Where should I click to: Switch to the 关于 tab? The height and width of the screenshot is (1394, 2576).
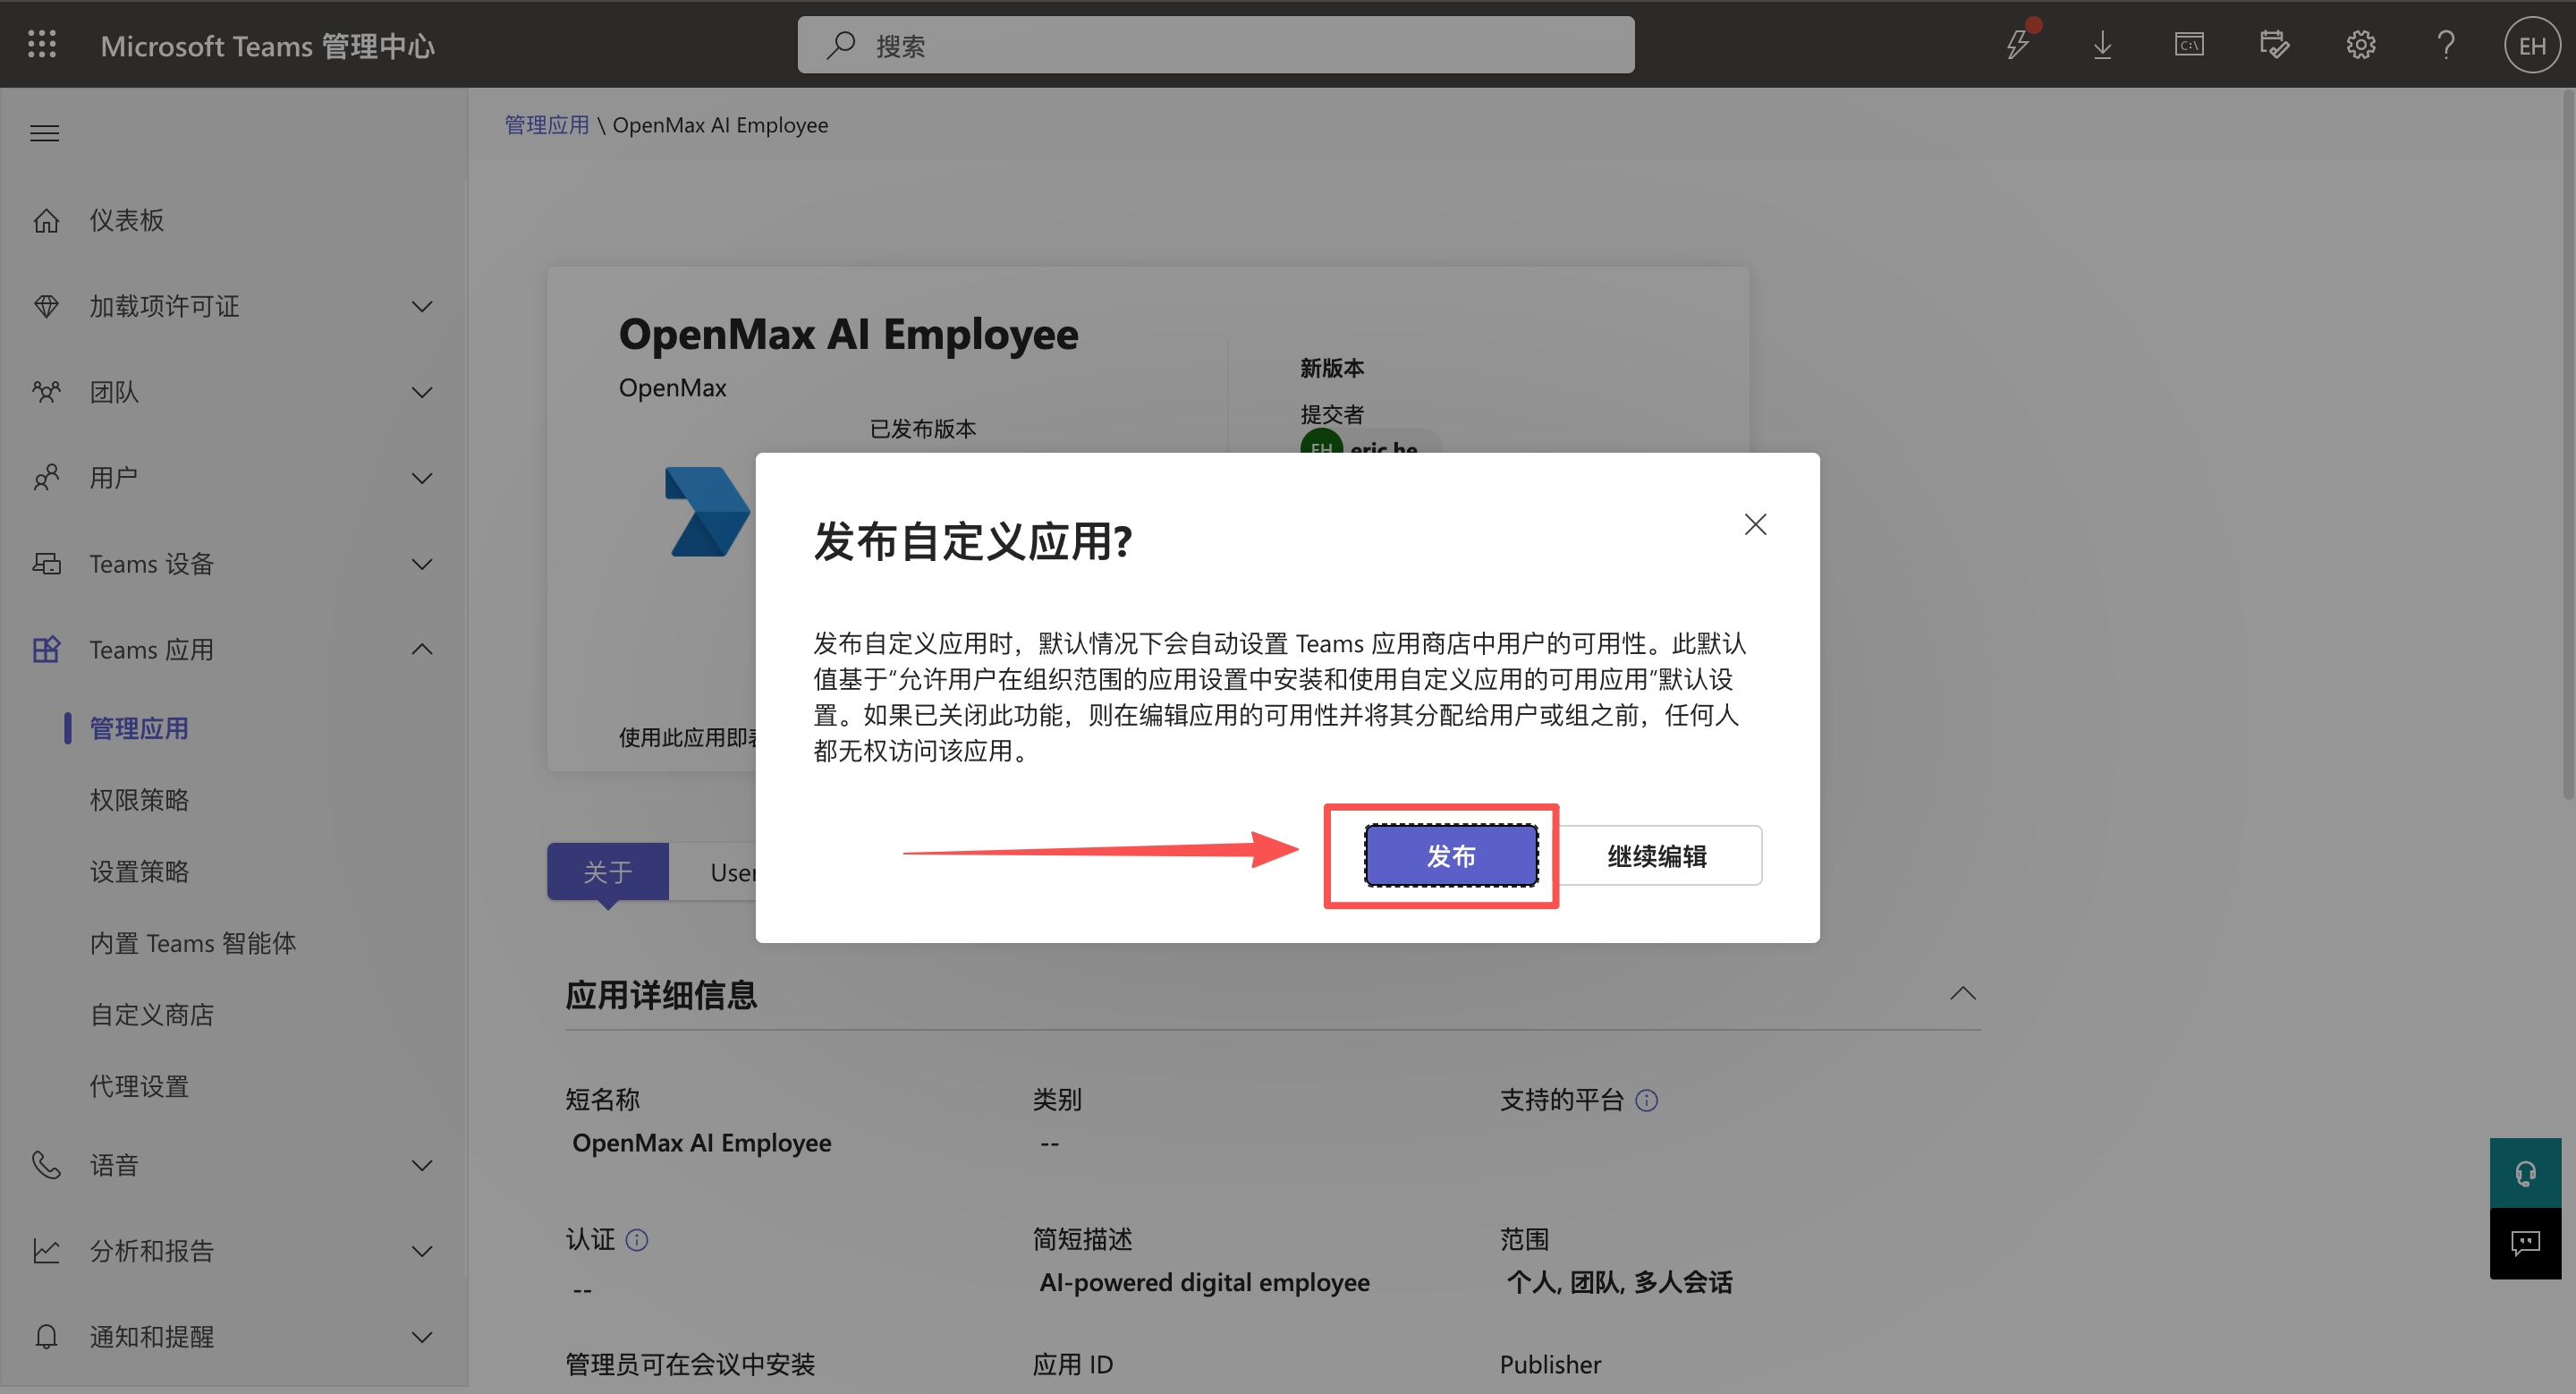pos(608,872)
